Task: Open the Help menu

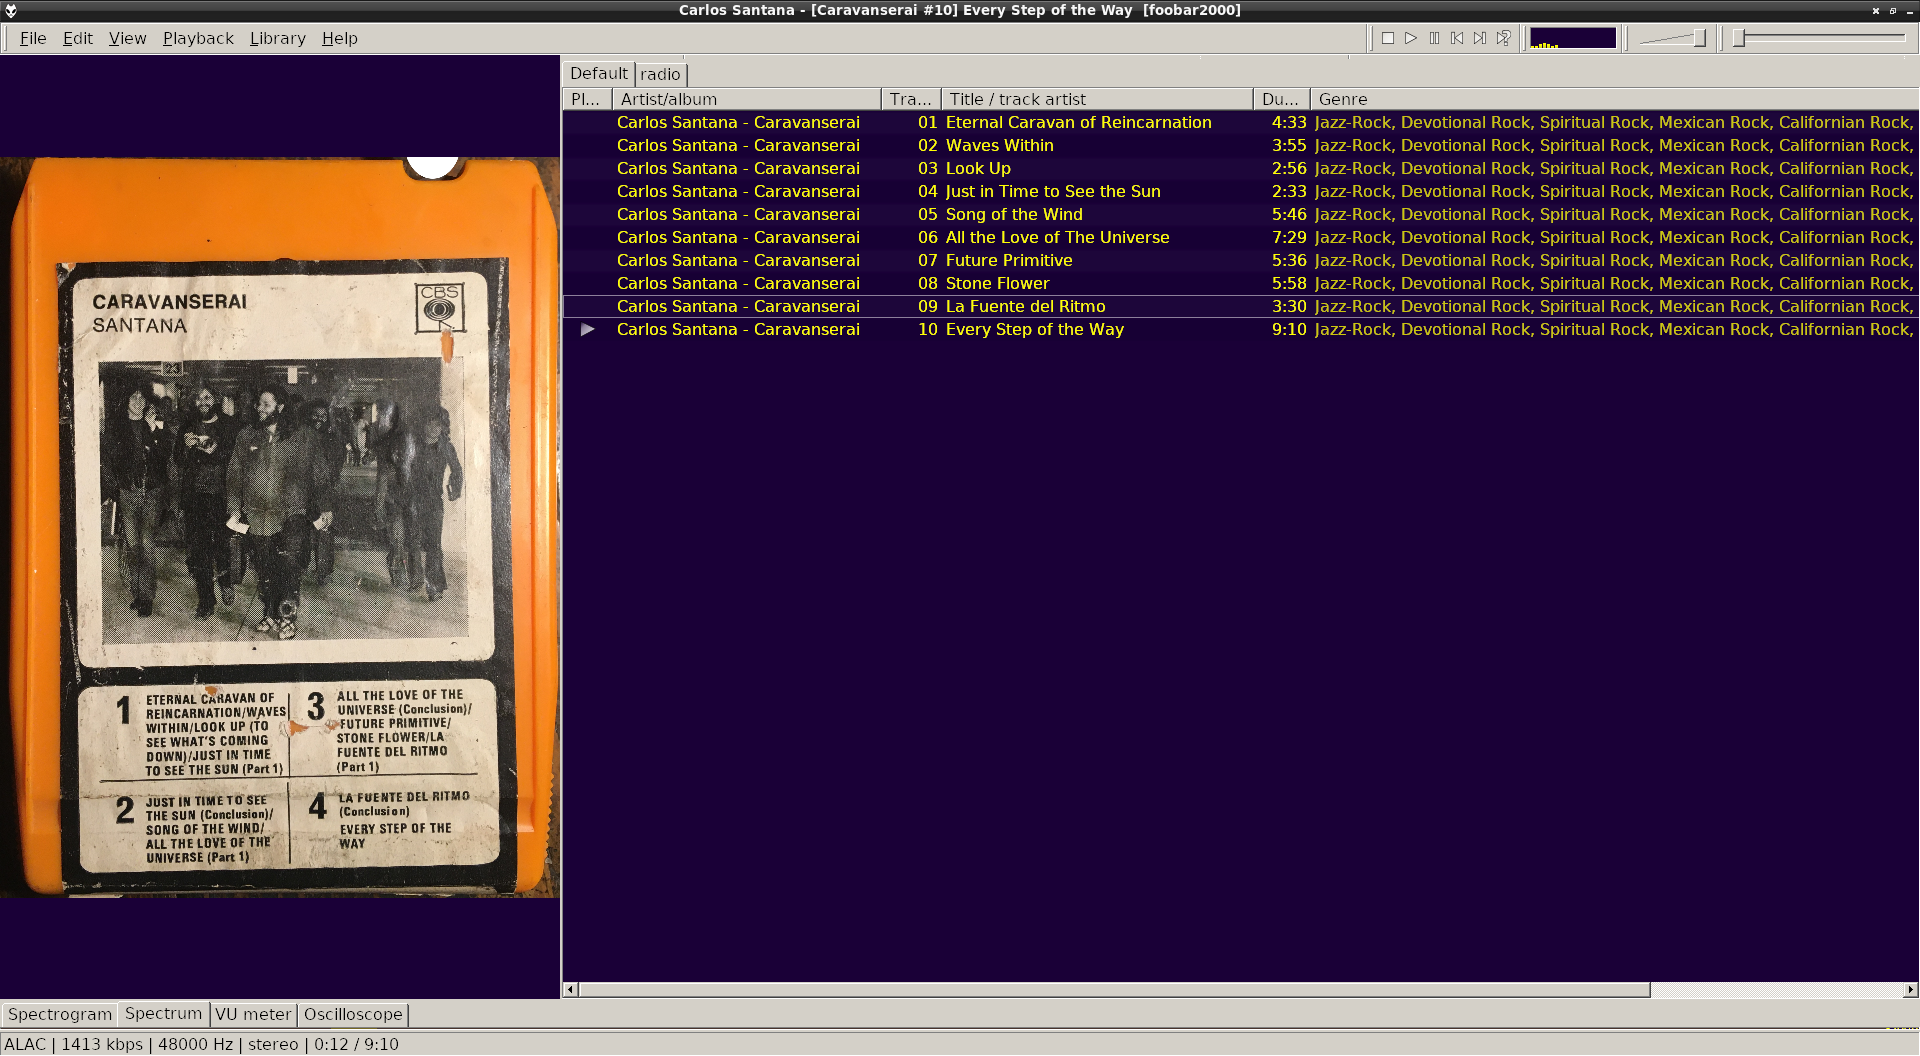Action: point(339,38)
